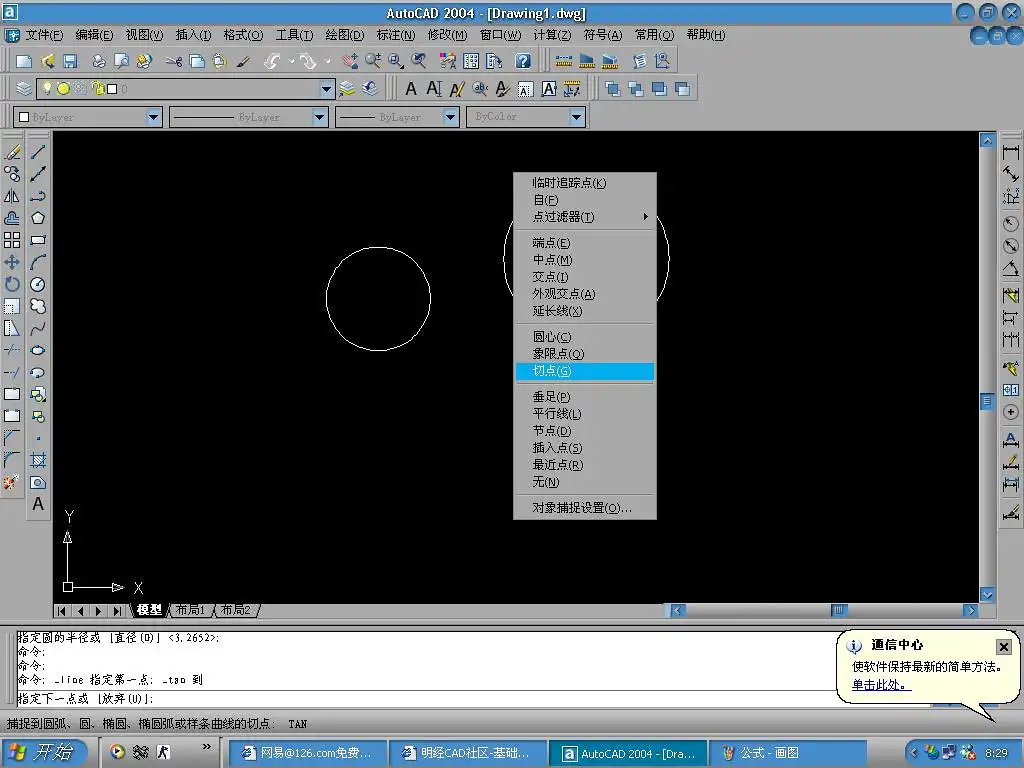1024x768 pixels.
Task: Select the Arc draw tool
Action: (38, 262)
